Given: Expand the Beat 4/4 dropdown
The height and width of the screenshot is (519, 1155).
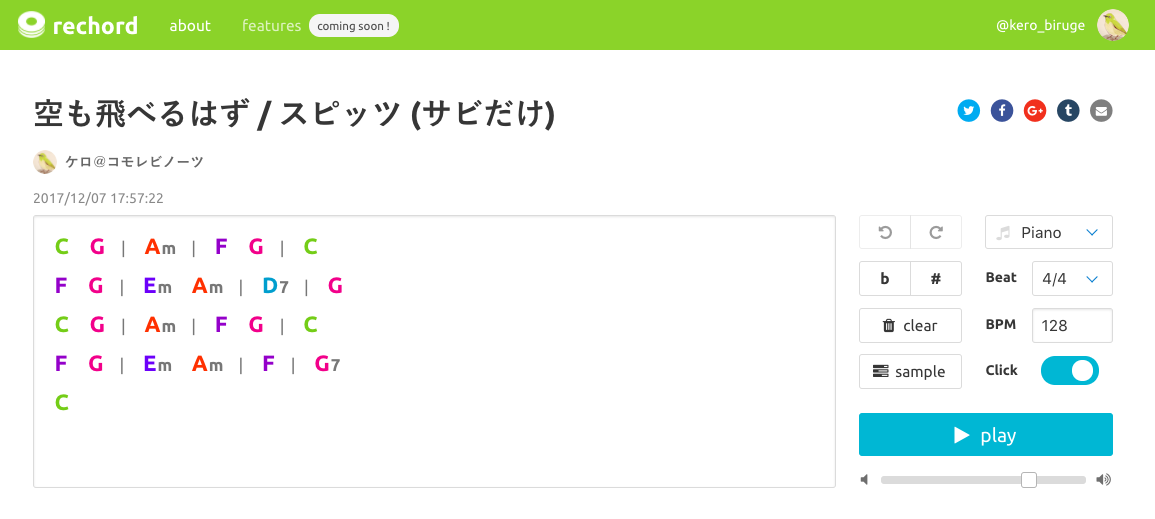Looking at the screenshot, I should click(1072, 279).
